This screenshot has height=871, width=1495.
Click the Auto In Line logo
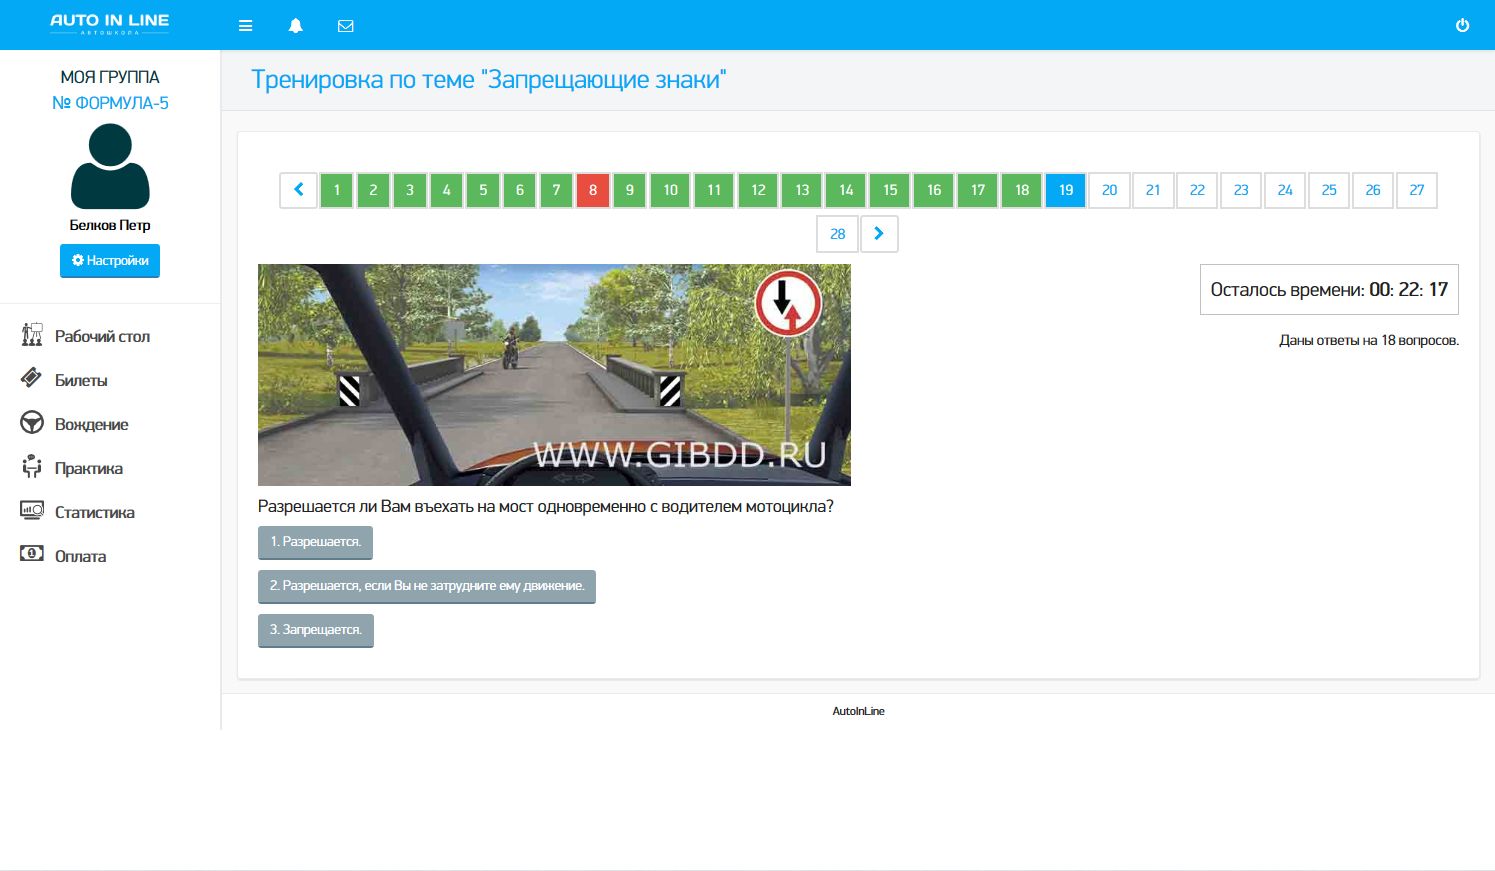(x=110, y=24)
